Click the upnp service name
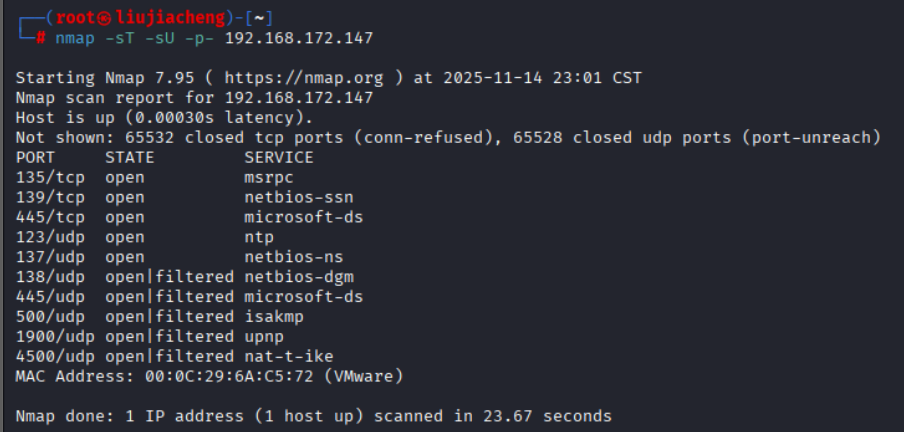 coord(263,337)
